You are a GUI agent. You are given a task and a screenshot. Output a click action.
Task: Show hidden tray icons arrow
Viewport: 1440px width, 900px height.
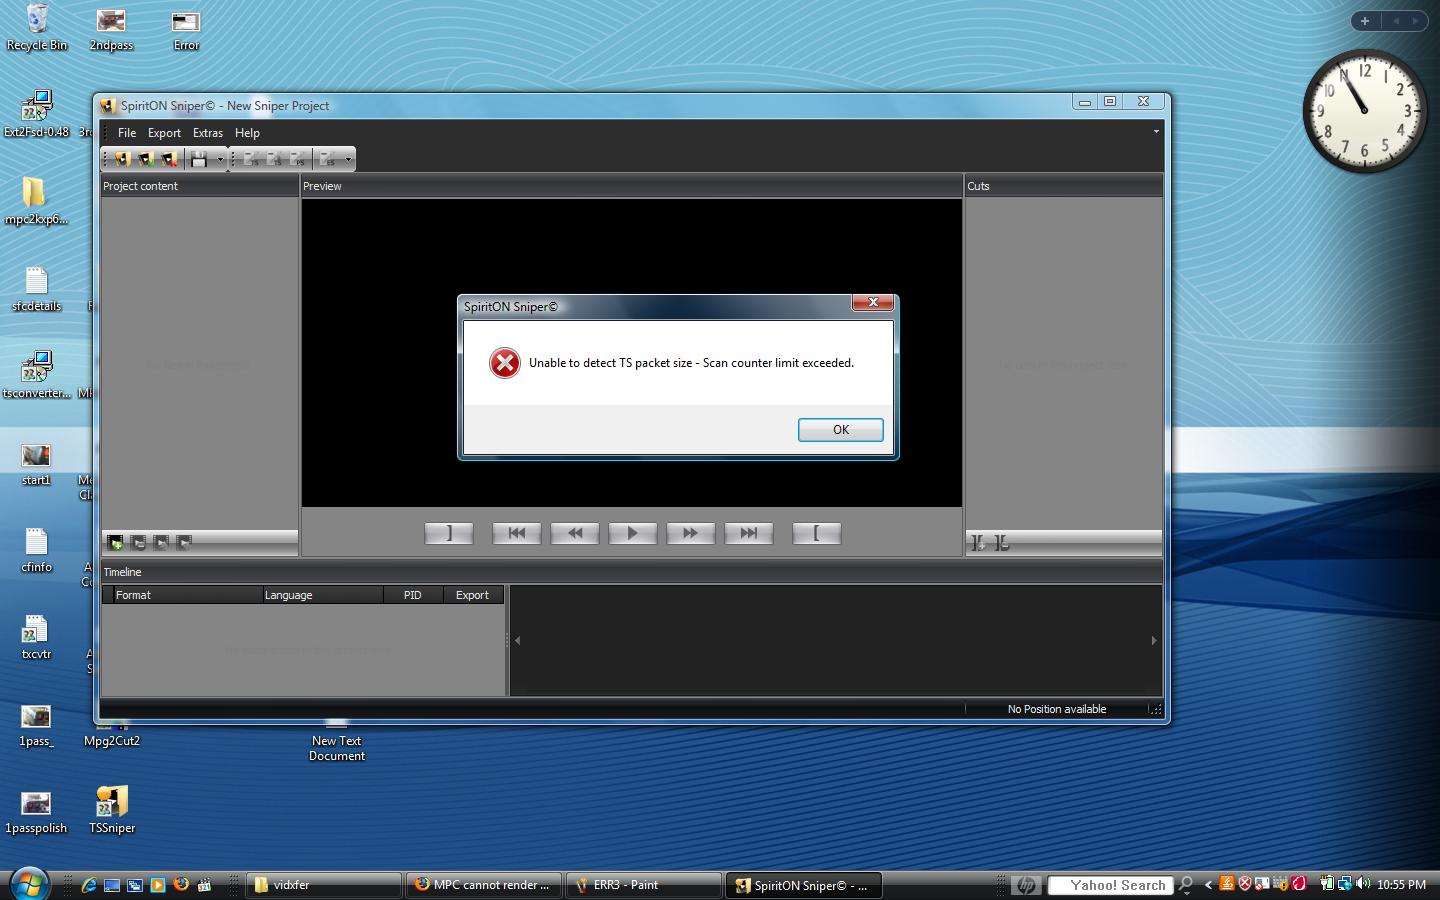click(1208, 885)
